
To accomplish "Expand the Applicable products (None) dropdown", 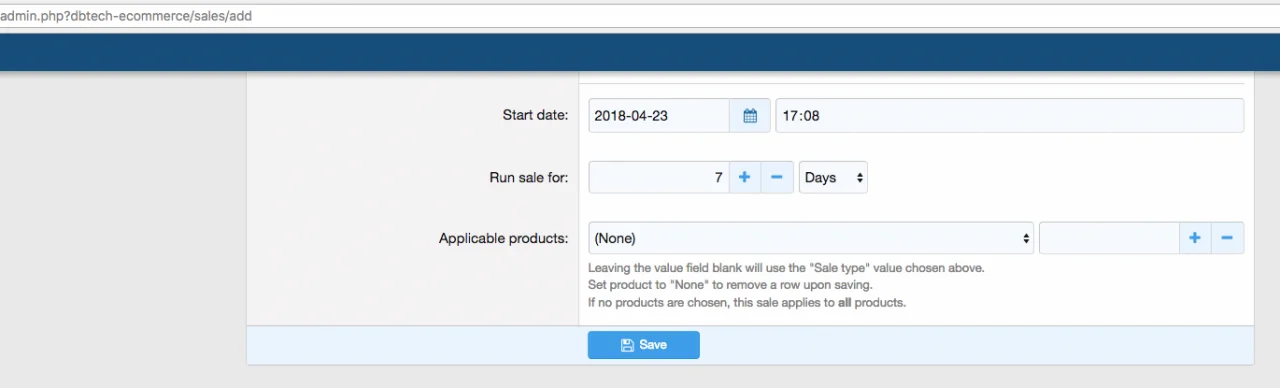I will 811,238.
